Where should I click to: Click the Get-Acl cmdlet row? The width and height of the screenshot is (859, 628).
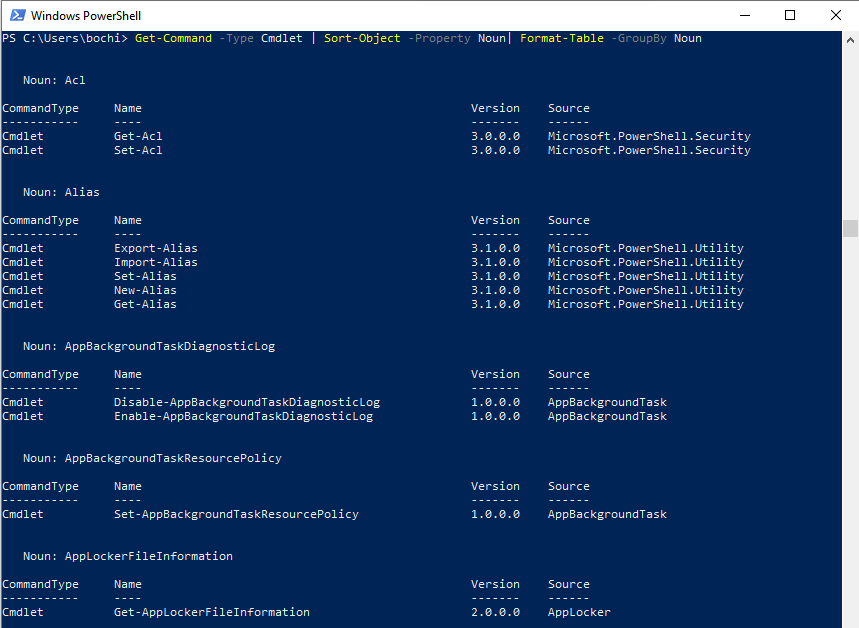(376, 136)
